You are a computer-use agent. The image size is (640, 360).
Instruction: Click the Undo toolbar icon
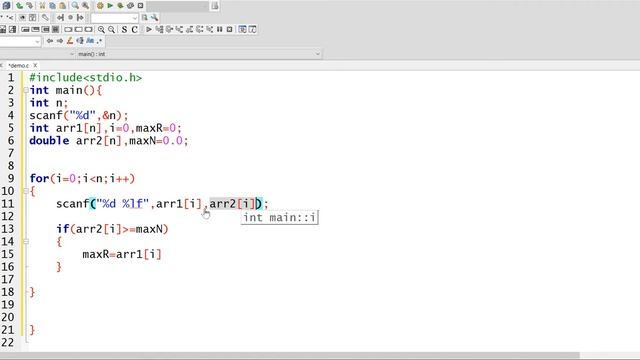click(20, 6)
